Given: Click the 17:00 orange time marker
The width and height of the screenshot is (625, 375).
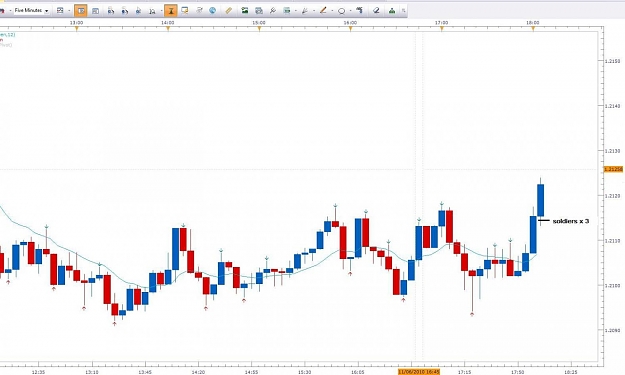Looking at the screenshot, I should coord(442,29).
